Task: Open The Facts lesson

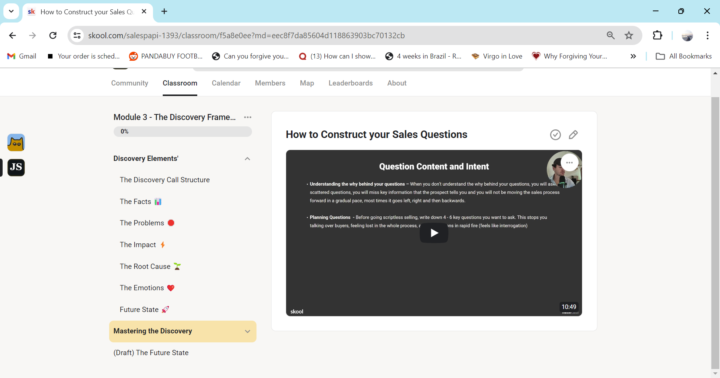Action: pos(141,201)
